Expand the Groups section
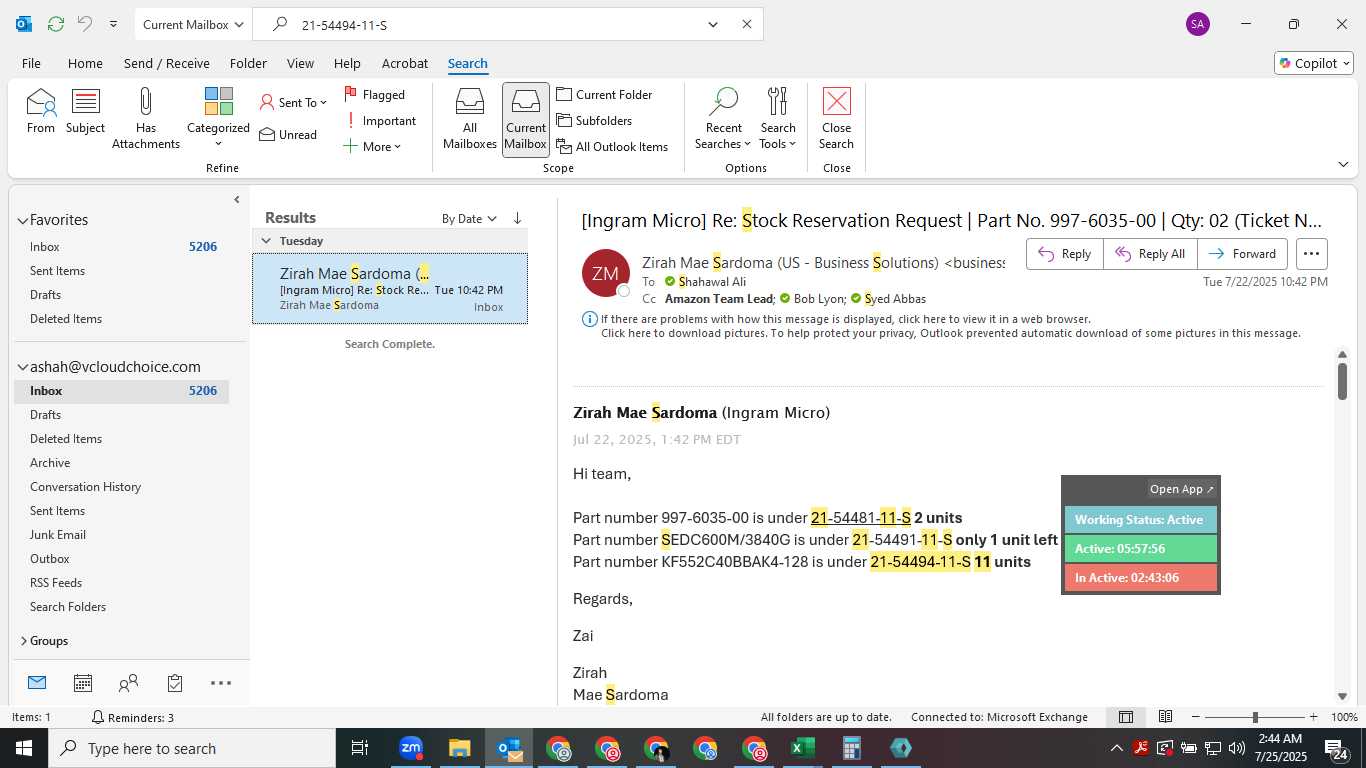This screenshot has width=1366, height=768. tap(23, 641)
